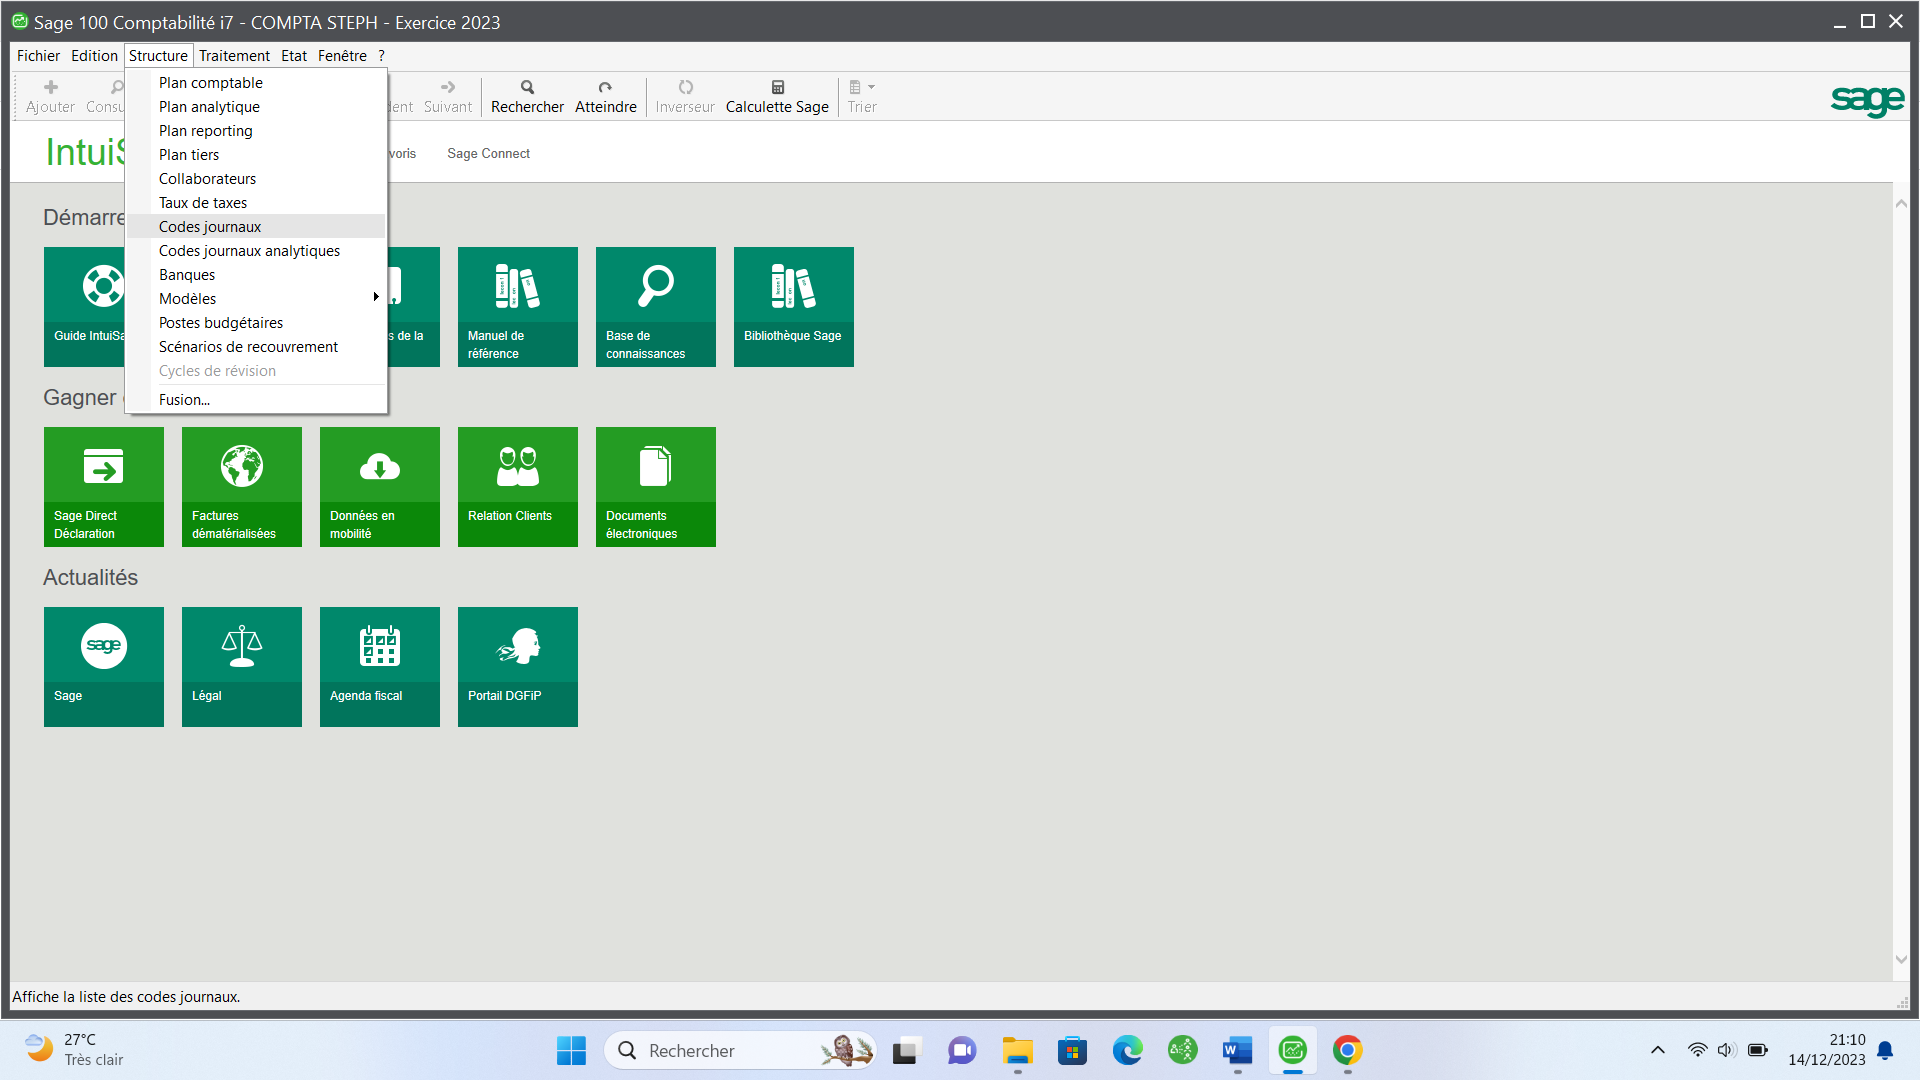Viewport: 1920px width, 1080px height.
Task: Click the Suivant toolbar arrow
Action: coord(447,97)
